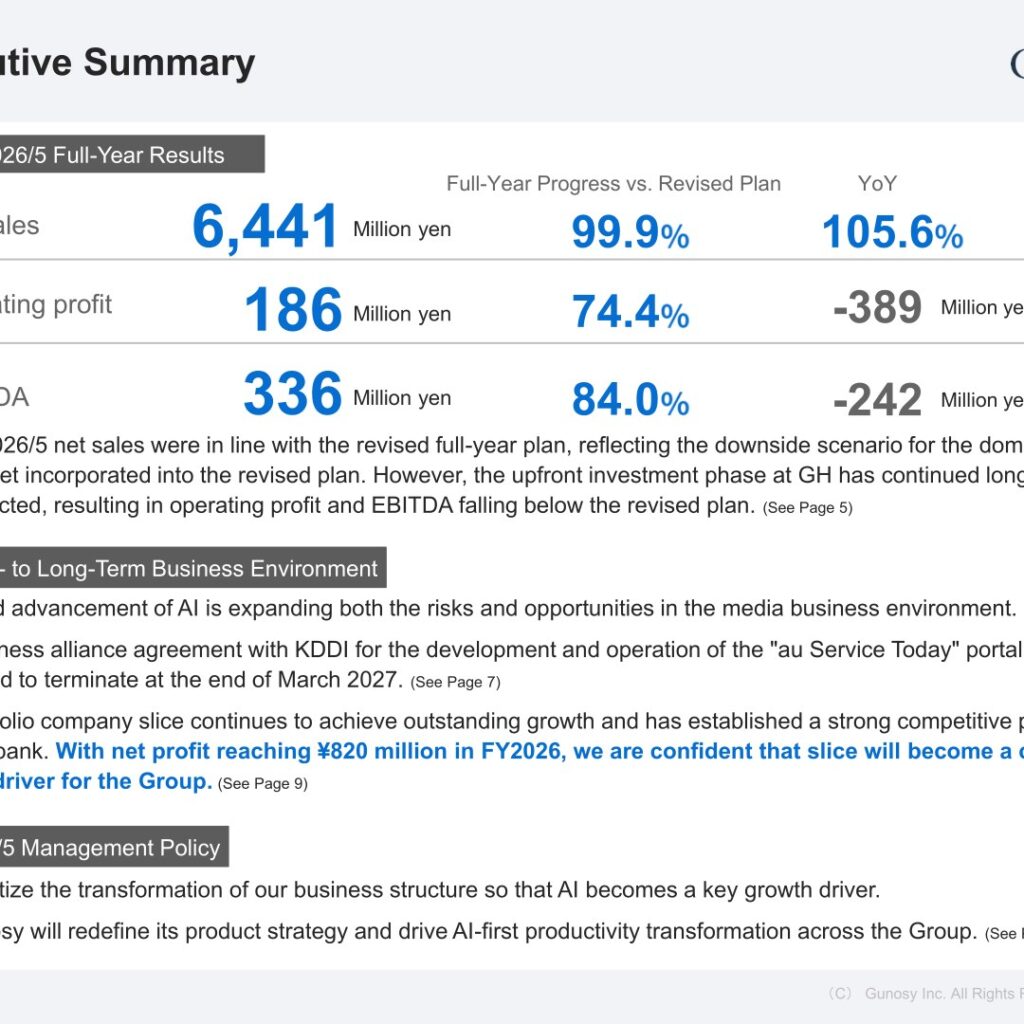Click the "105.6%" YoY value
1024x1024 pixels.
tap(892, 232)
